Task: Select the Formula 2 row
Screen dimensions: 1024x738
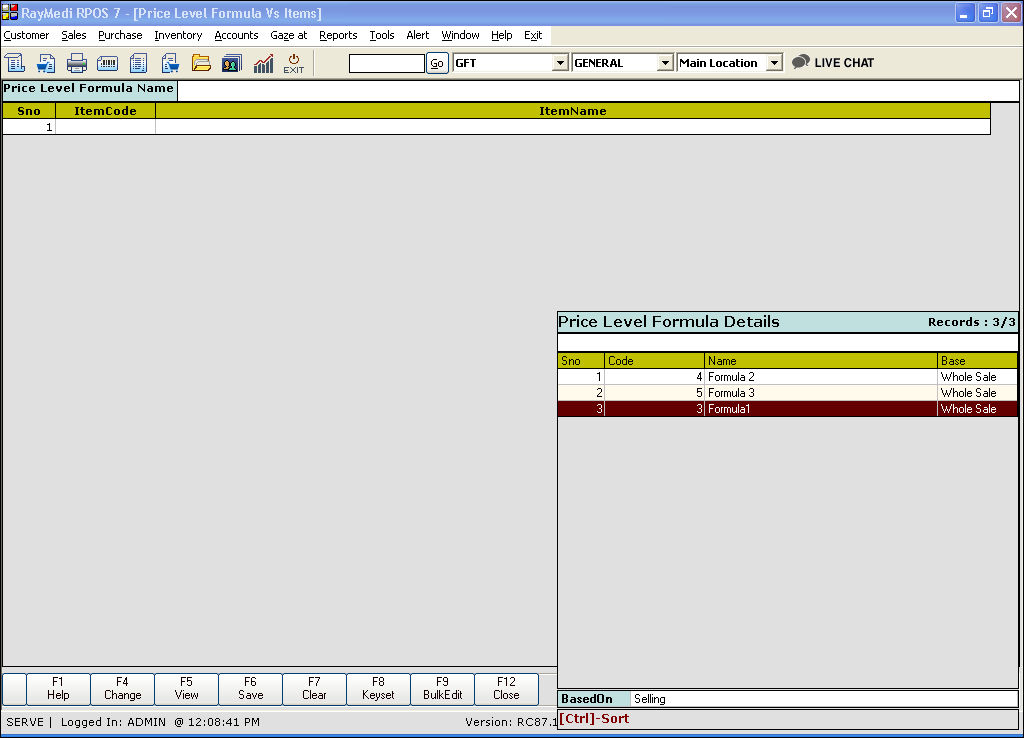Action: click(788, 377)
